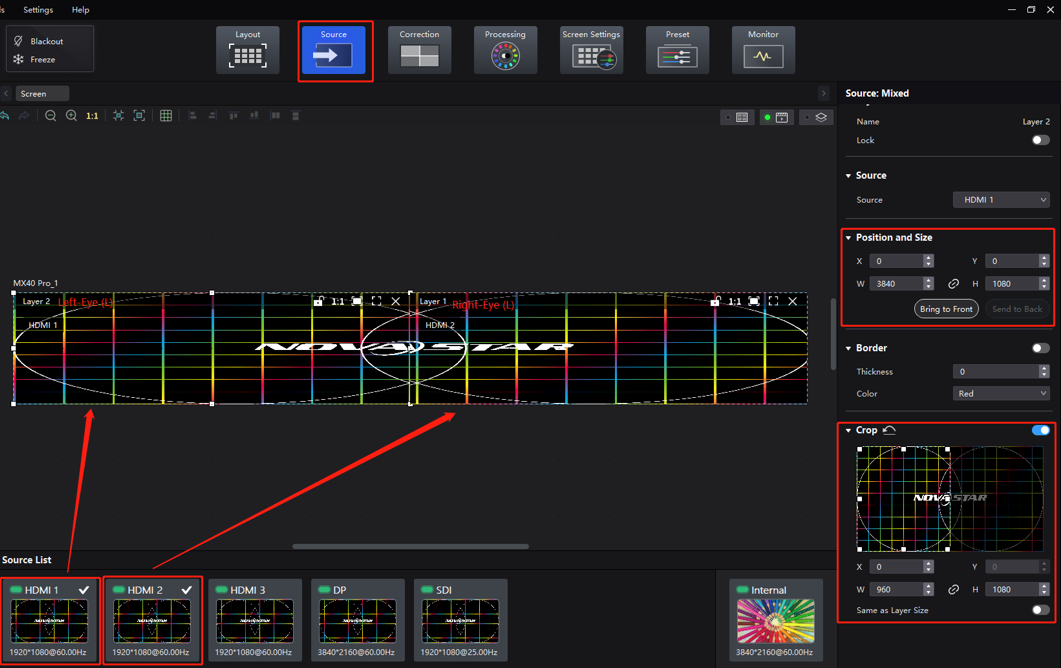This screenshot has height=668, width=1061.
Task: Click the position X input field
Action: coord(896,261)
